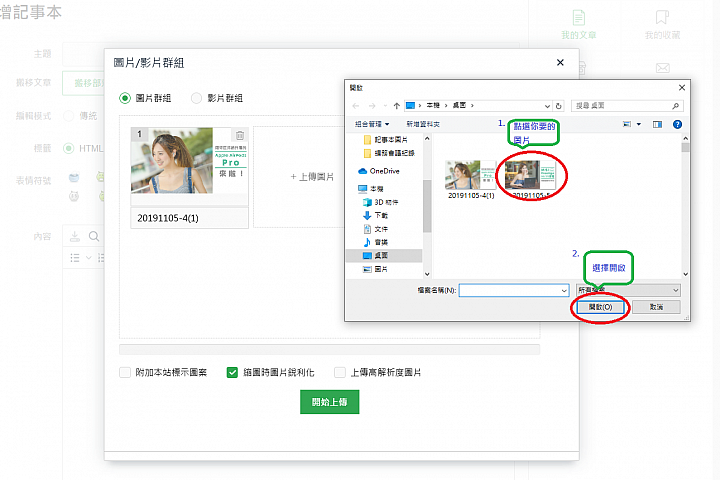Expand 本機 breadcrumb chevron in address bar
Image resolution: width=720 pixels, height=480 pixels.
(x=445, y=106)
